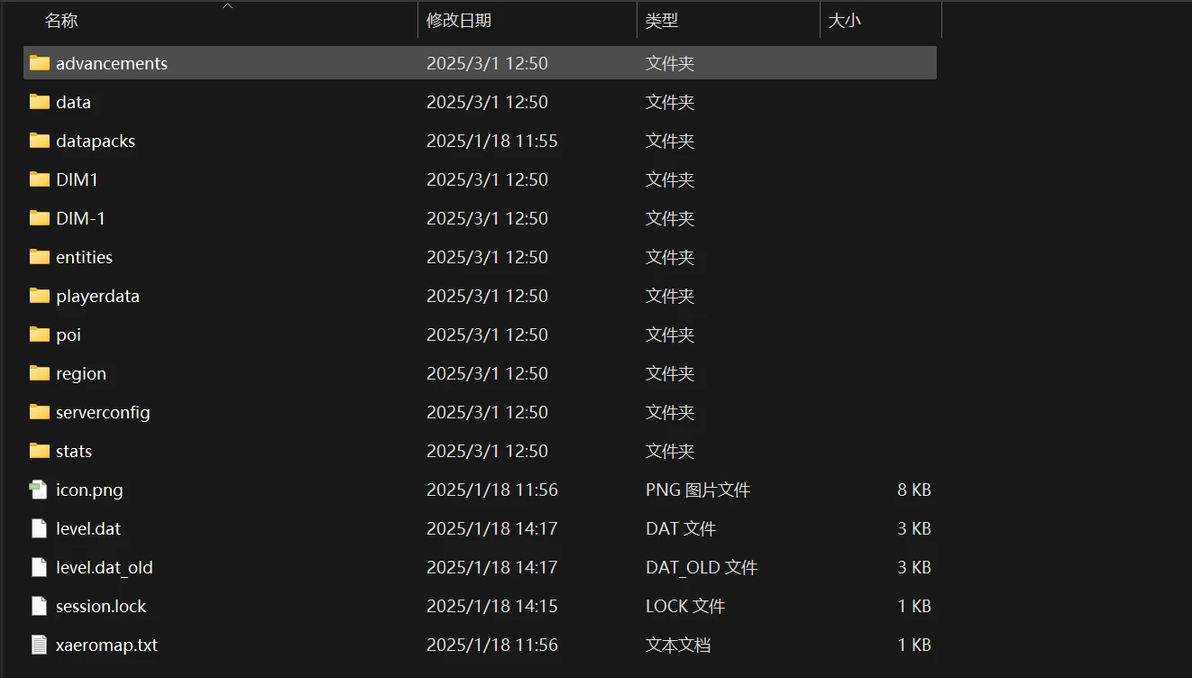Click the datapacks folder icon
Screen dimensions: 1192x678
(40, 141)
